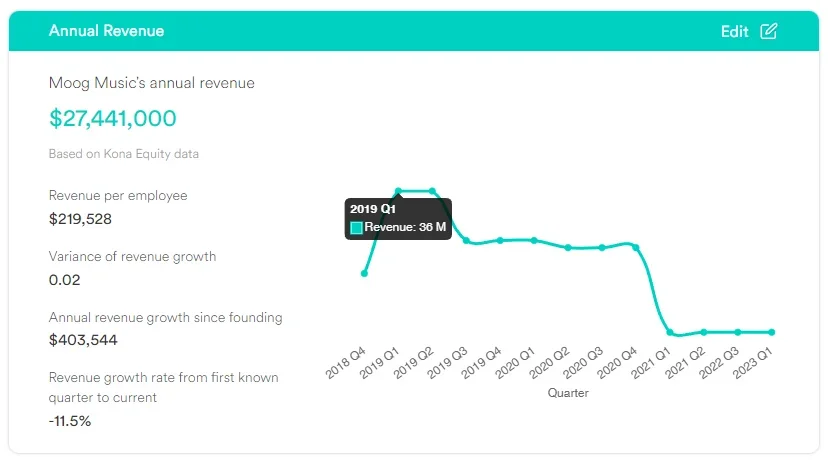Select the 2019 Q2 data point on chart

(x=432, y=191)
